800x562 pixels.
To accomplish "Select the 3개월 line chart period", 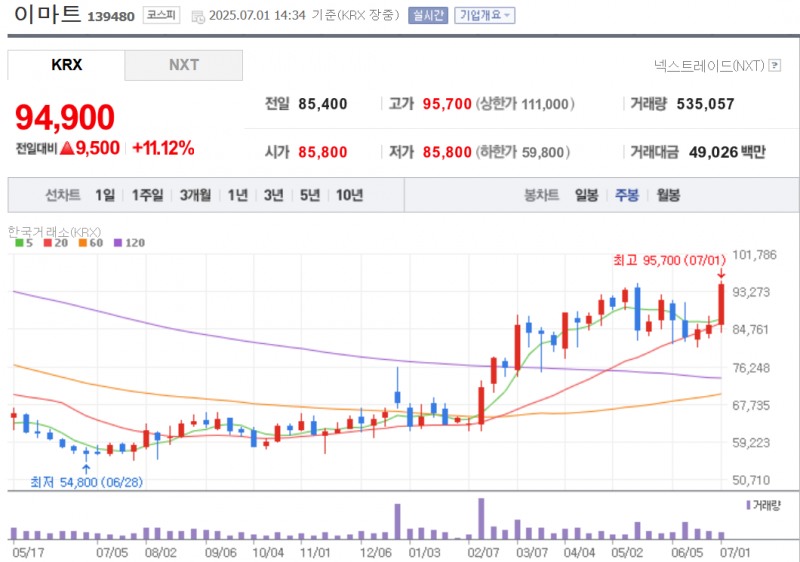I will click(195, 195).
